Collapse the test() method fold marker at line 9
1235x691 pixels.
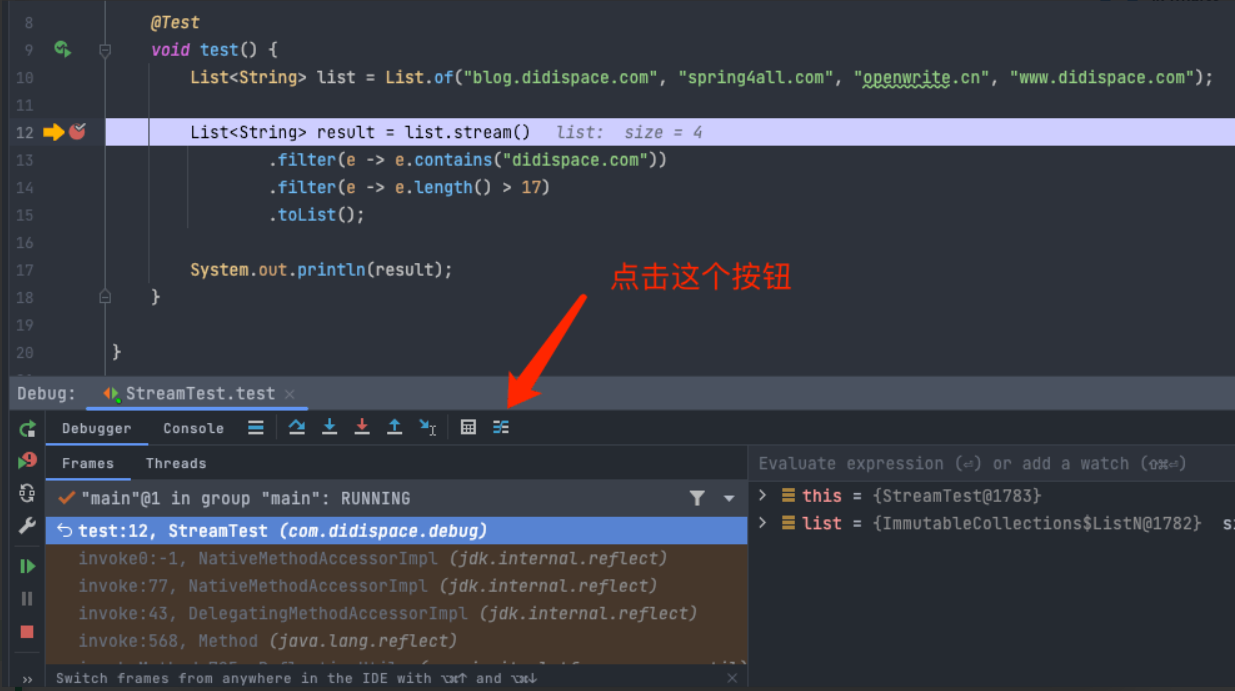pos(105,49)
